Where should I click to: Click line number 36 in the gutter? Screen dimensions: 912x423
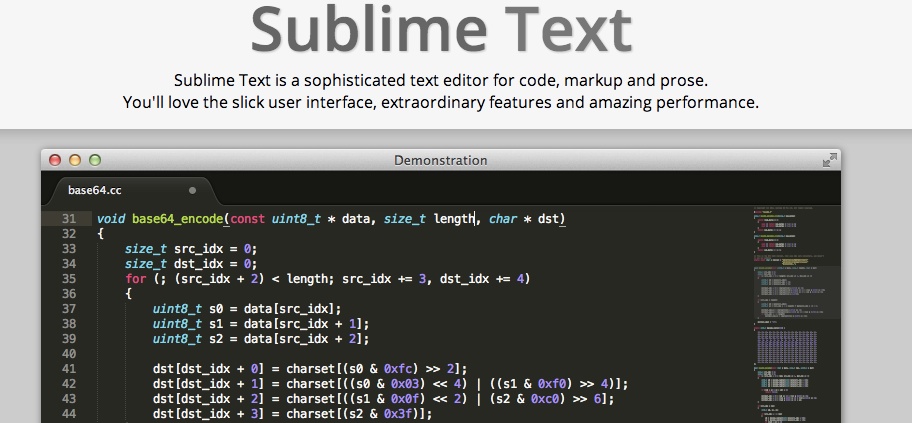point(69,294)
